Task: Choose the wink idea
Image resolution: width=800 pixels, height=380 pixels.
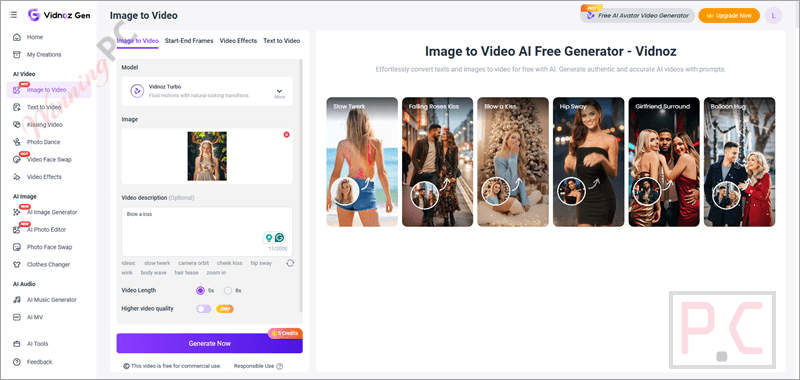Action: pos(127,273)
